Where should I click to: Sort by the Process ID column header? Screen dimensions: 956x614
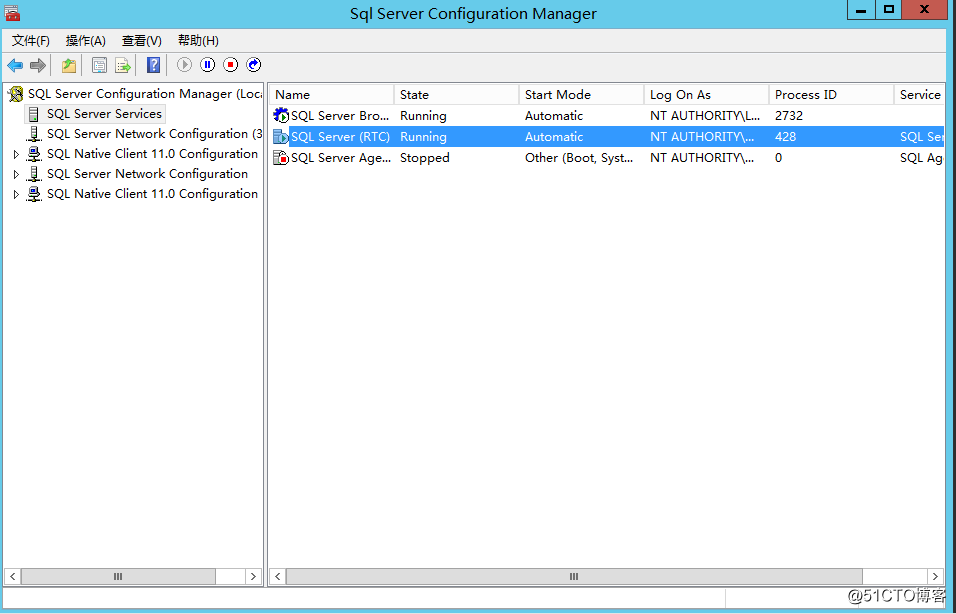(832, 95)
